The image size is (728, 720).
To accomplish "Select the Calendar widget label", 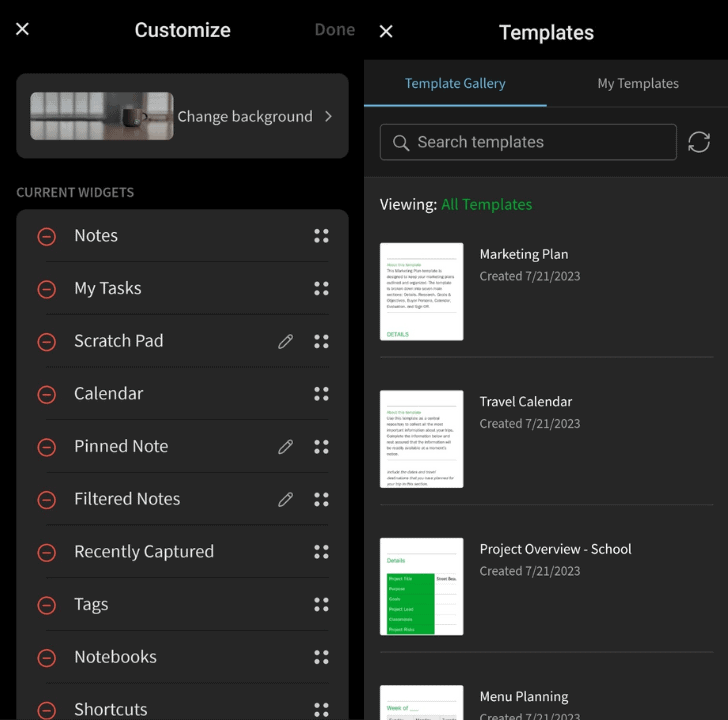I will [x=109, y=394].
